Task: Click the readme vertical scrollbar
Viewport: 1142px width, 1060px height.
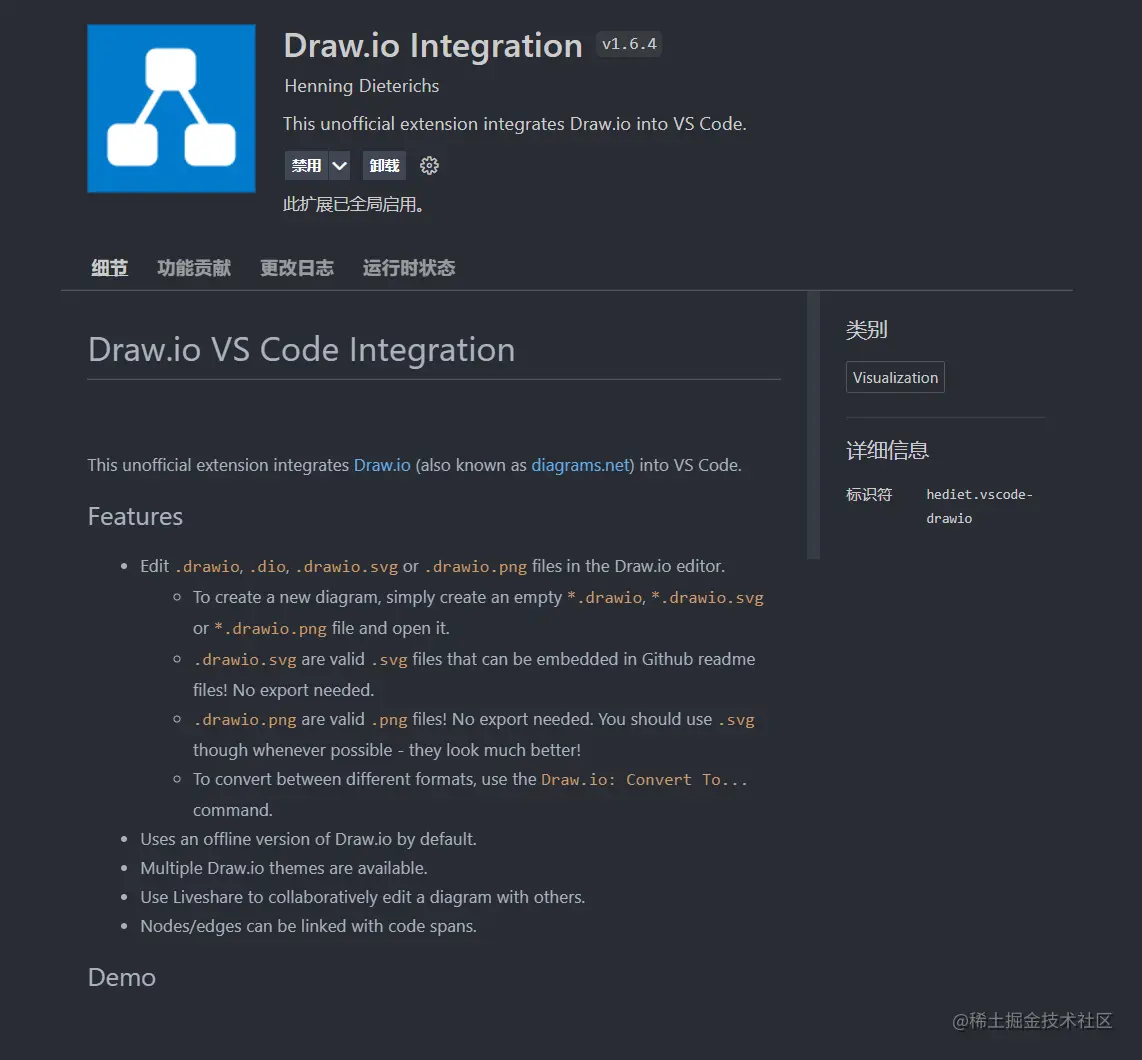Action: pos(814,425)
